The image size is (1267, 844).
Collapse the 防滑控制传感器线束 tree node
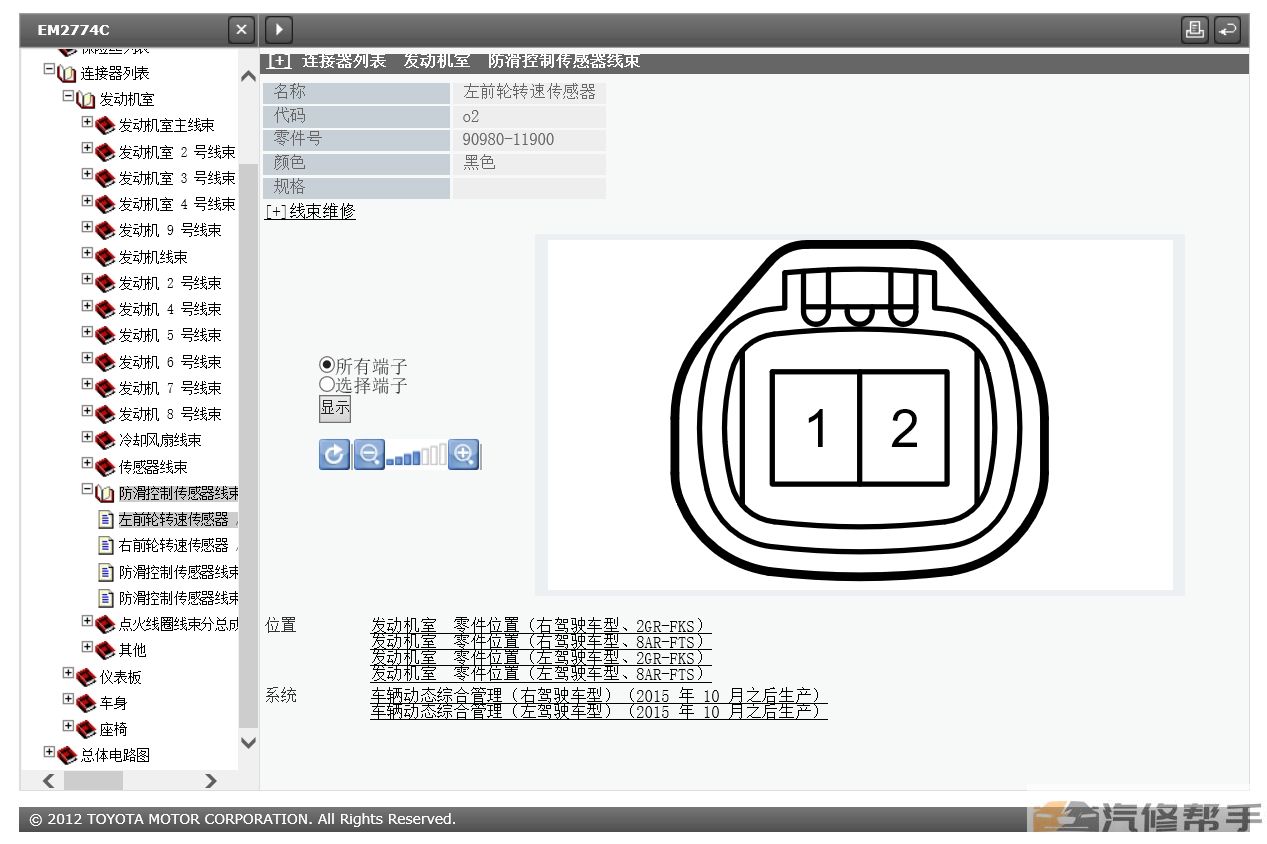click(87, 490)
